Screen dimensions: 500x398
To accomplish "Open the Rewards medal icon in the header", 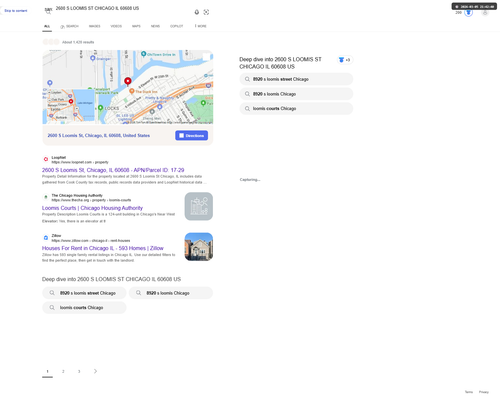I will (x=468, y=13).
